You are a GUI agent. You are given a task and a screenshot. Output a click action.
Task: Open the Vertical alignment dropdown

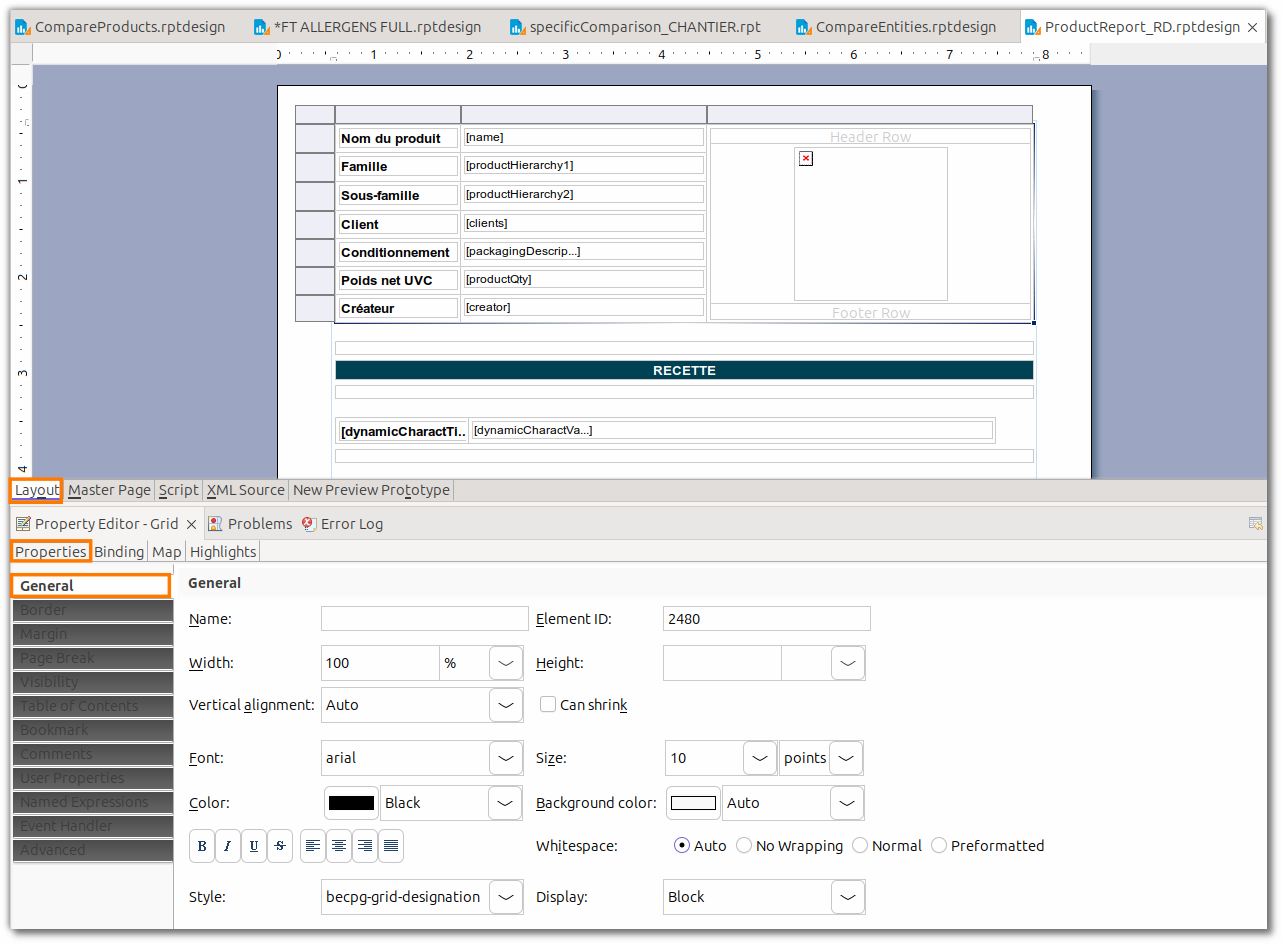[x=506, y=705]
